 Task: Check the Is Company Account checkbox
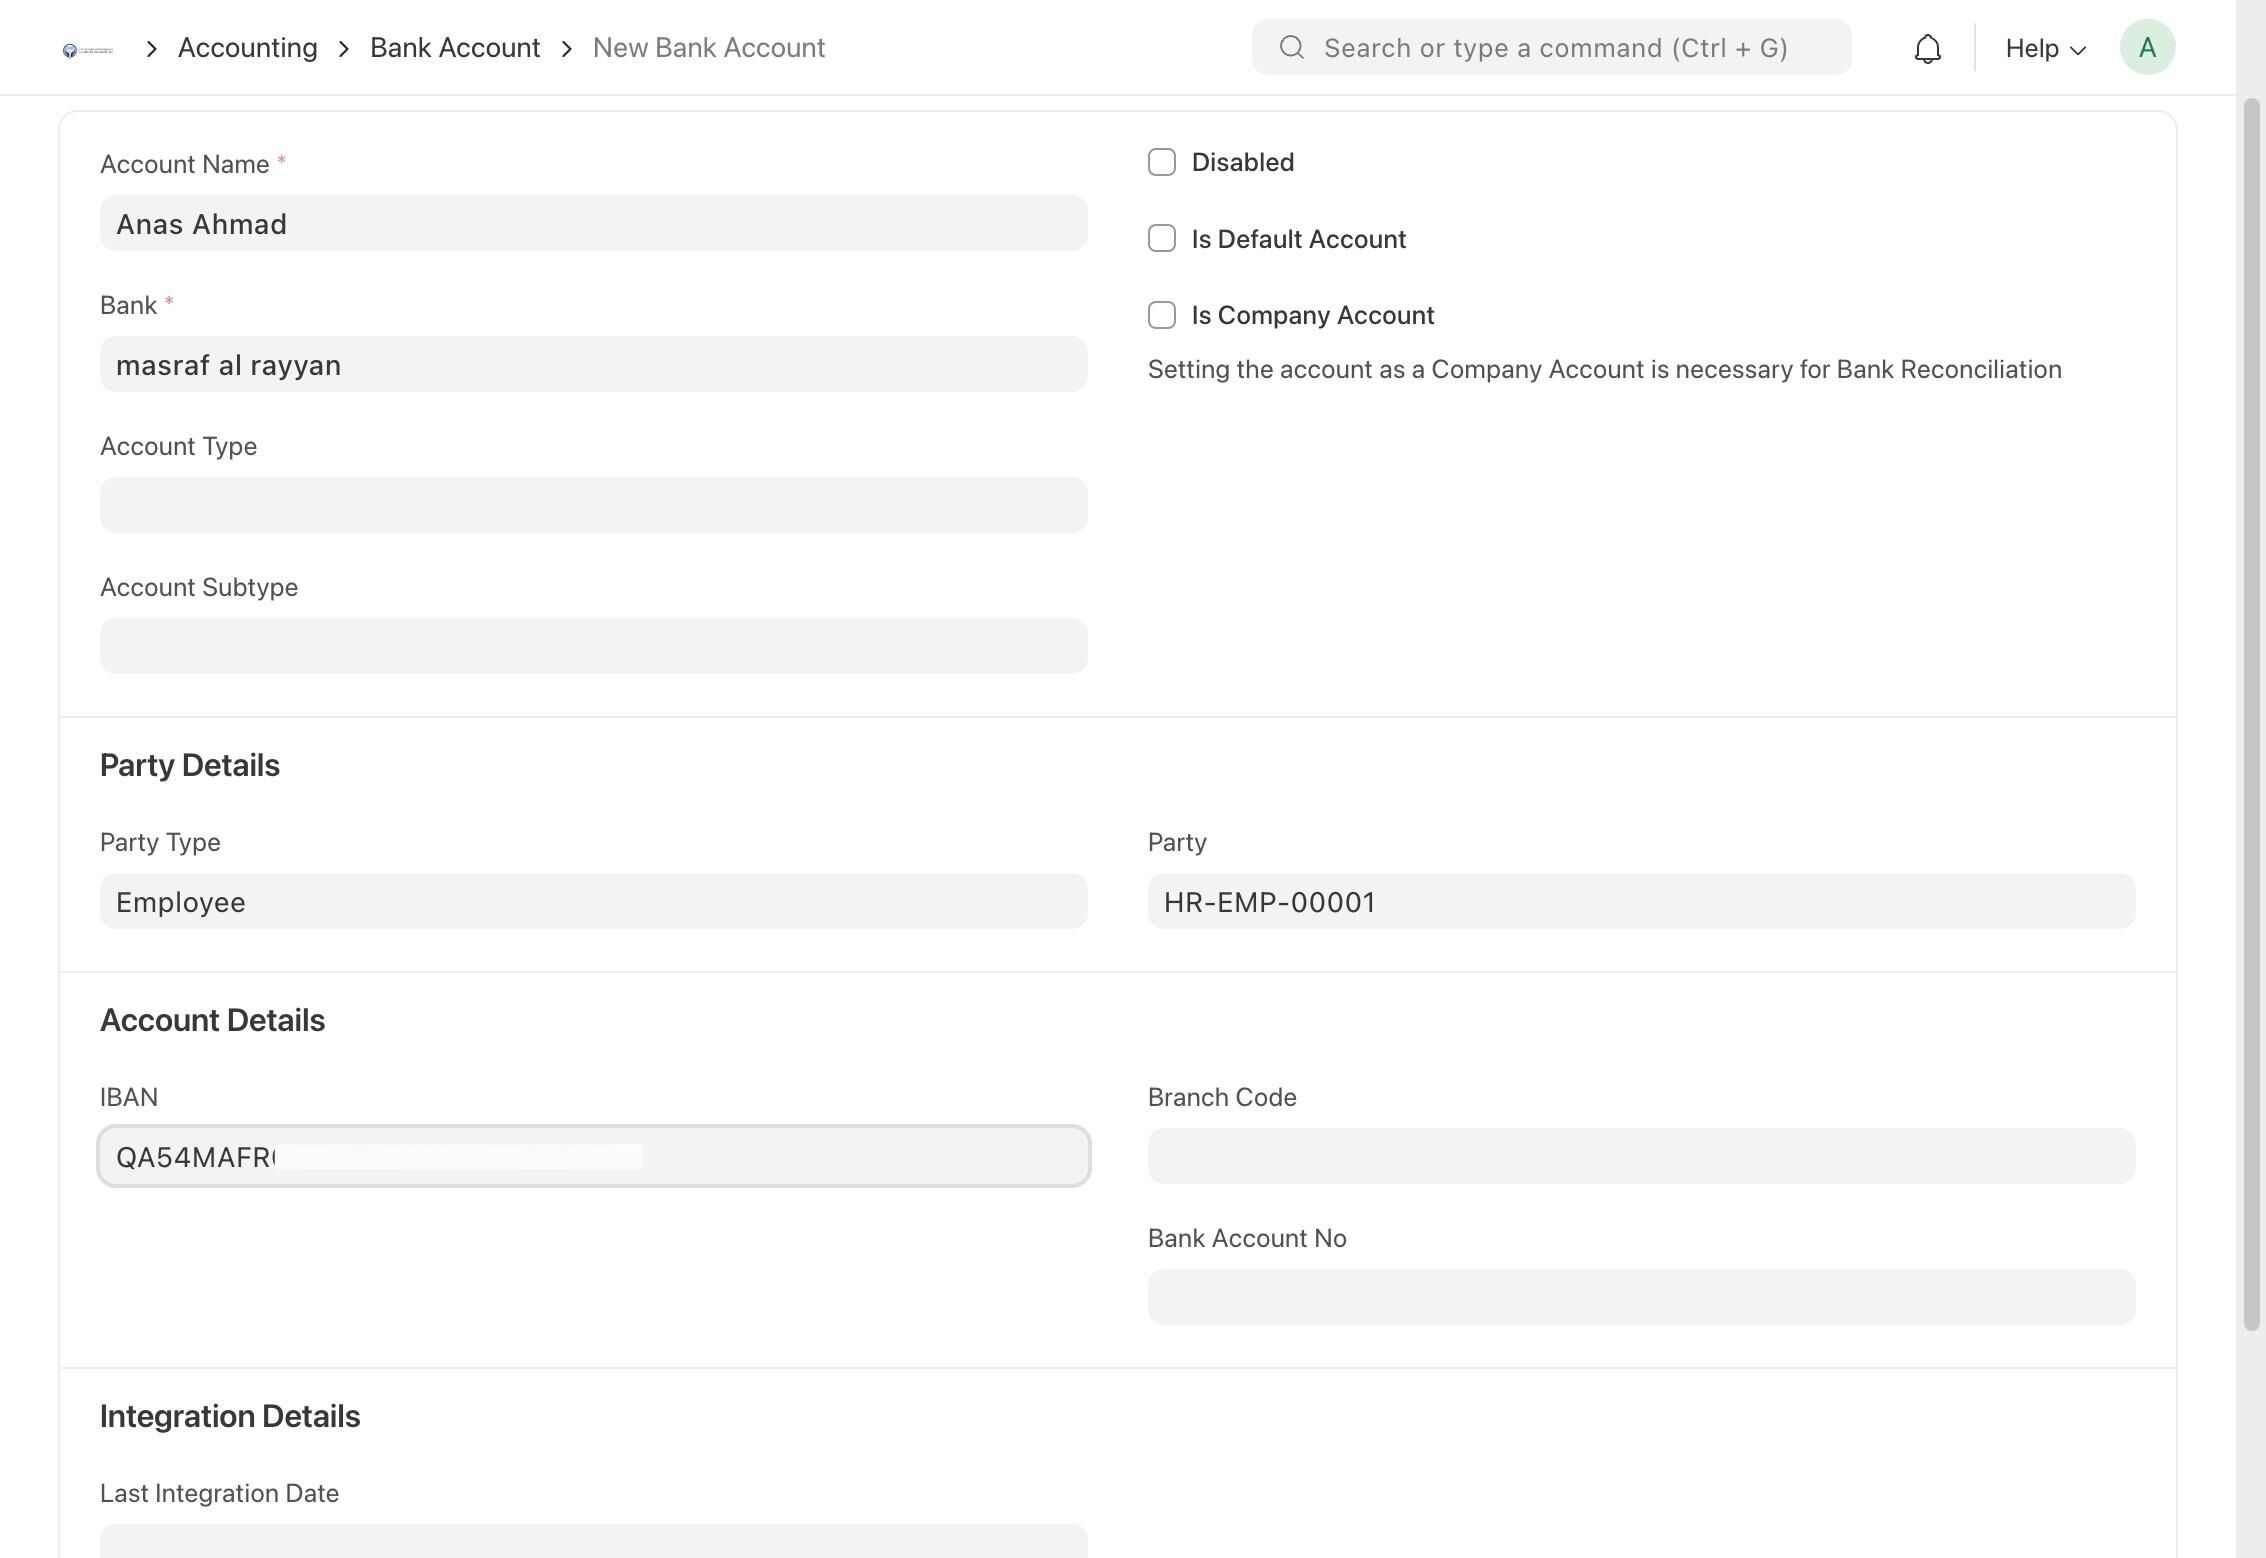(x=1162, y=315)
